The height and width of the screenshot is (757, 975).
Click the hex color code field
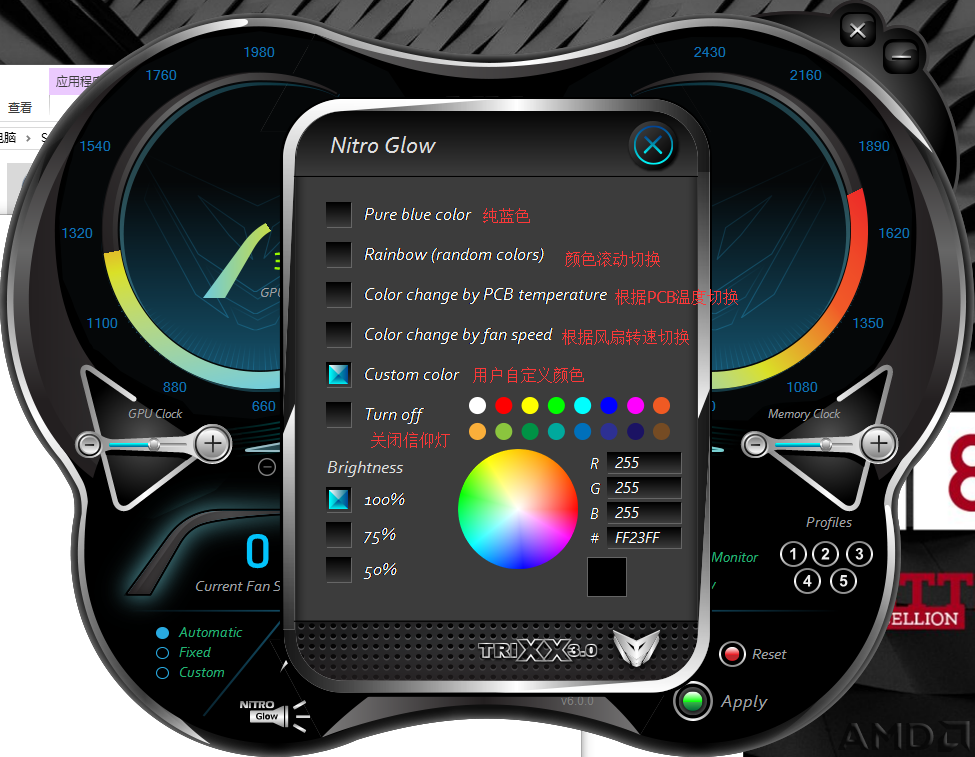644,537
